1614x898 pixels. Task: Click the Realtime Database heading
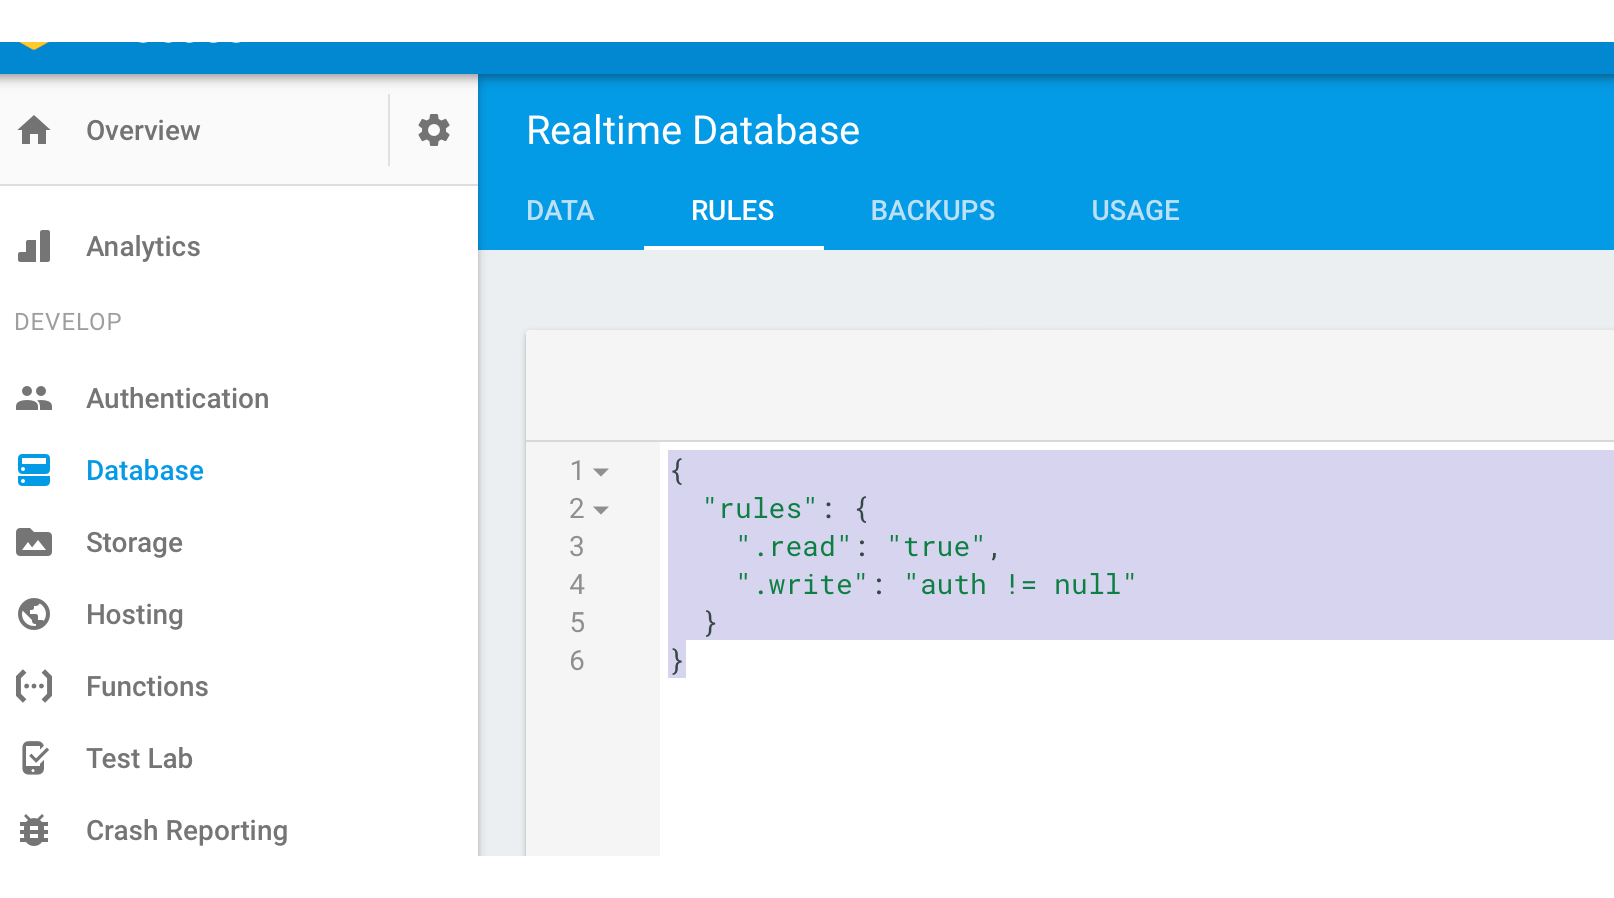pyautogui.click(x=693, y=130)
